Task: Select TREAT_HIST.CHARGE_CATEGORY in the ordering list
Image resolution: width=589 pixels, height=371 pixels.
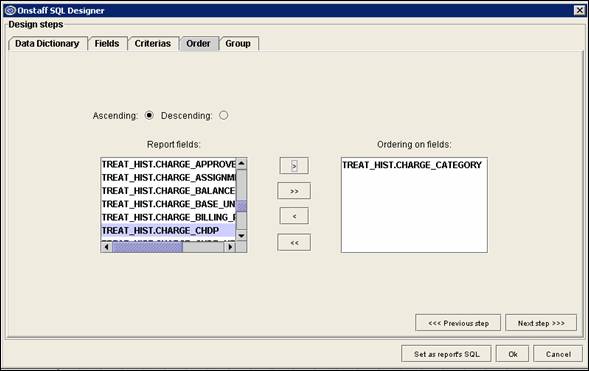Action: coord(412,165)
